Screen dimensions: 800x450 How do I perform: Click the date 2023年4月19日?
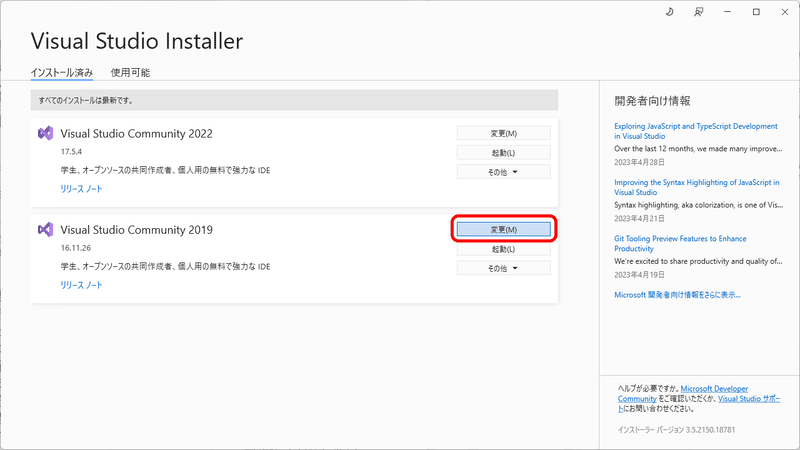639,274
